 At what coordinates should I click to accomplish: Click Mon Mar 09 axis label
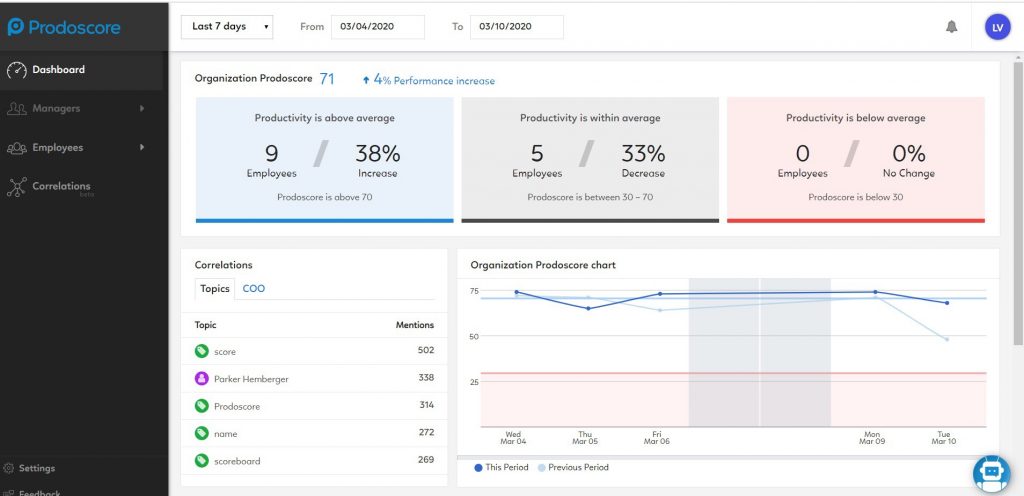[872, 438]
